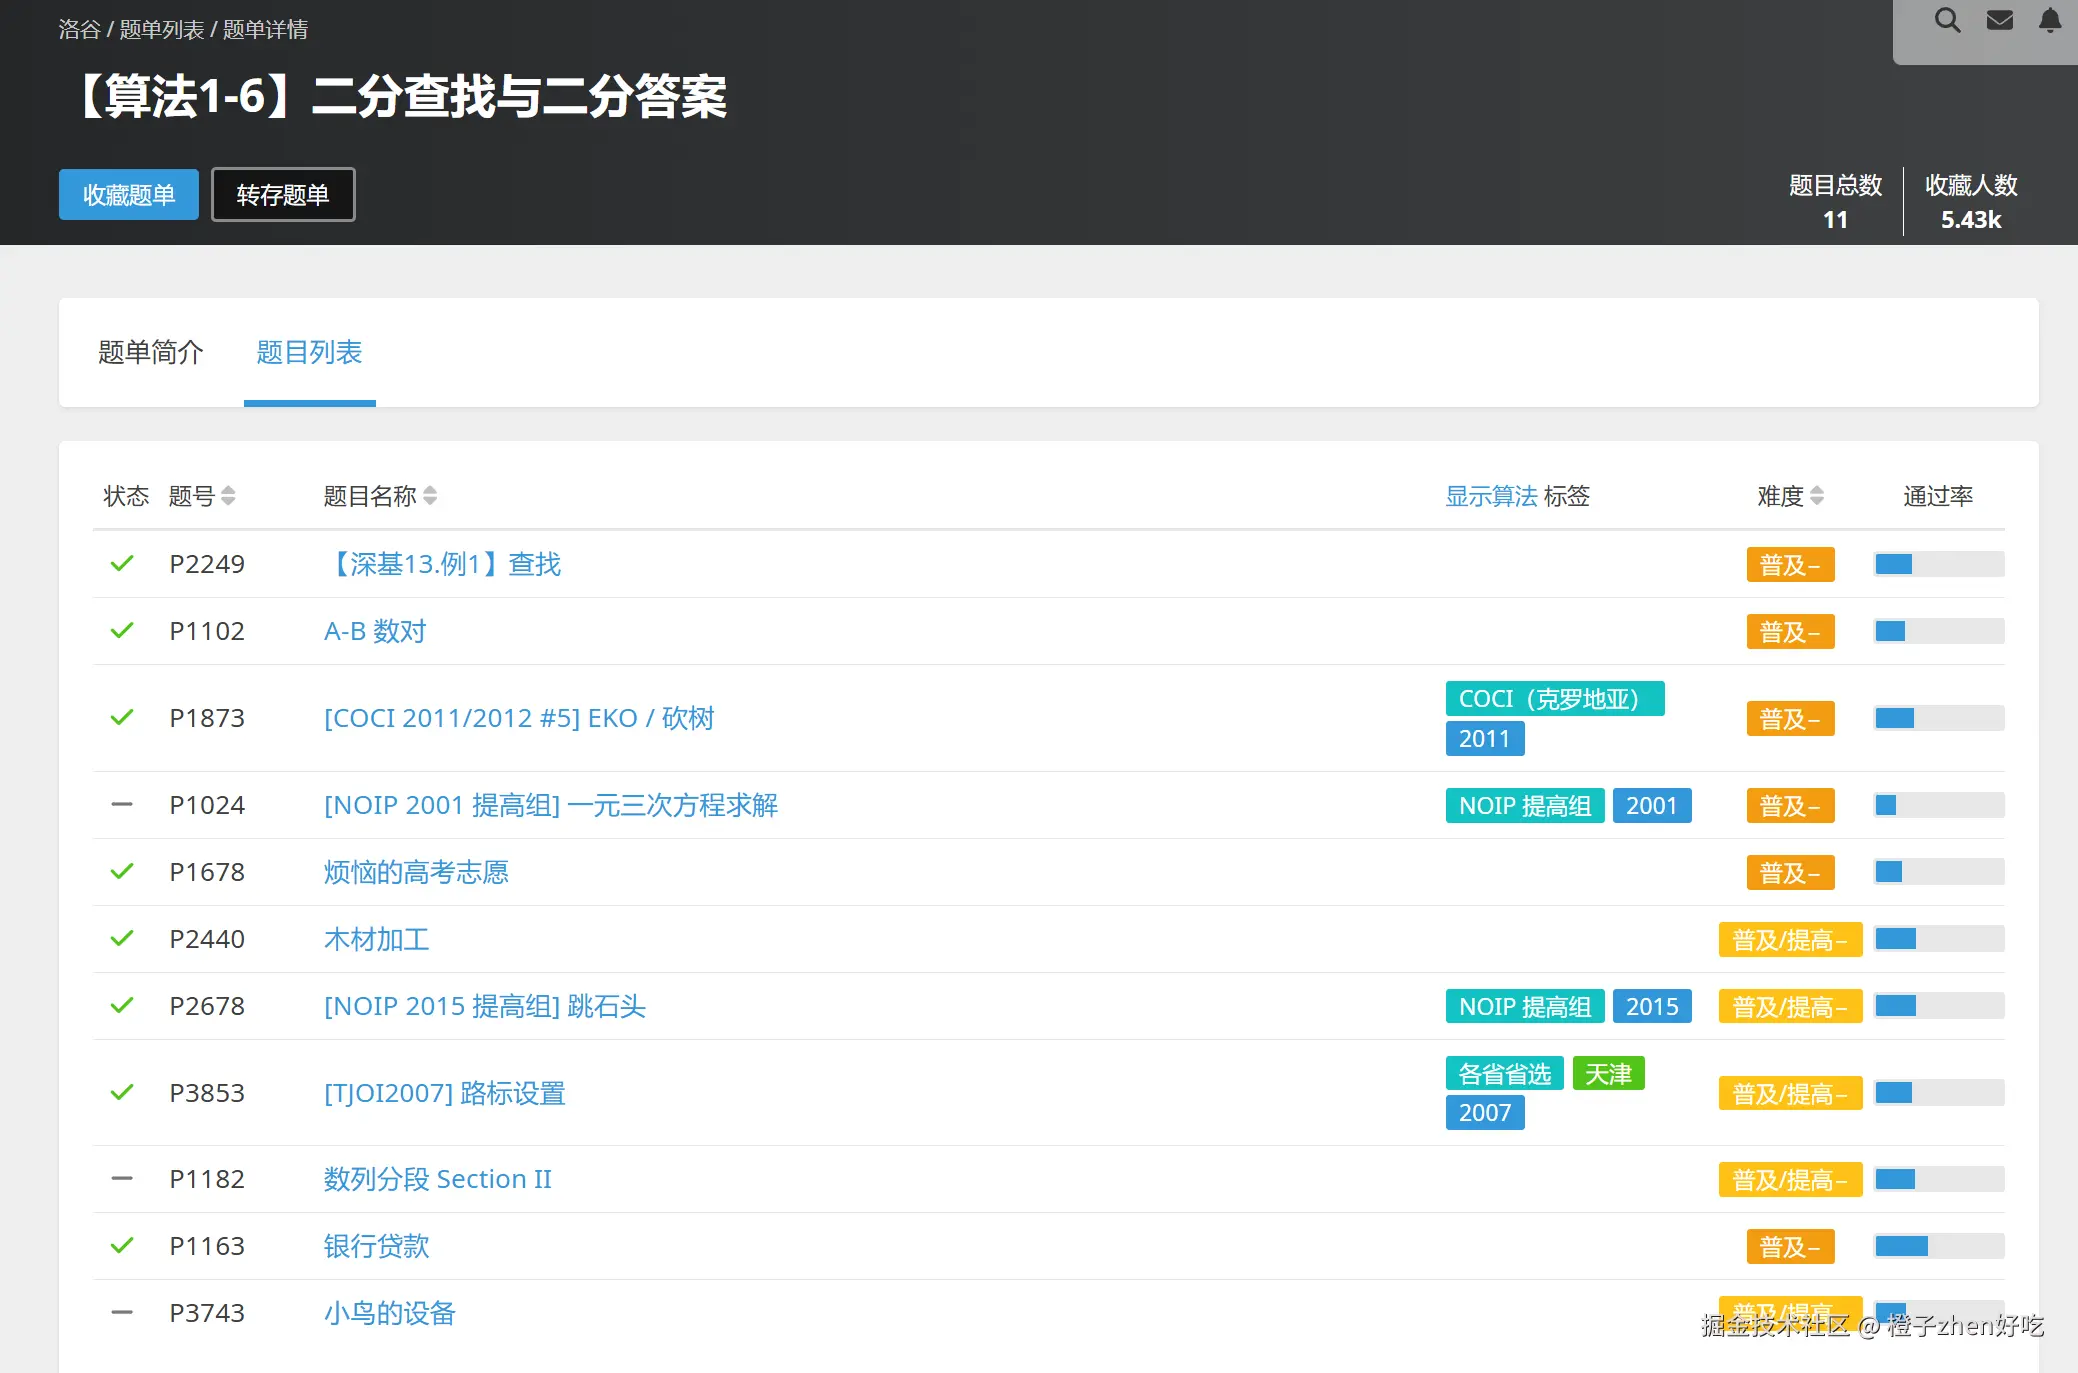Sort problems by 题号 column

click(227, 495)
